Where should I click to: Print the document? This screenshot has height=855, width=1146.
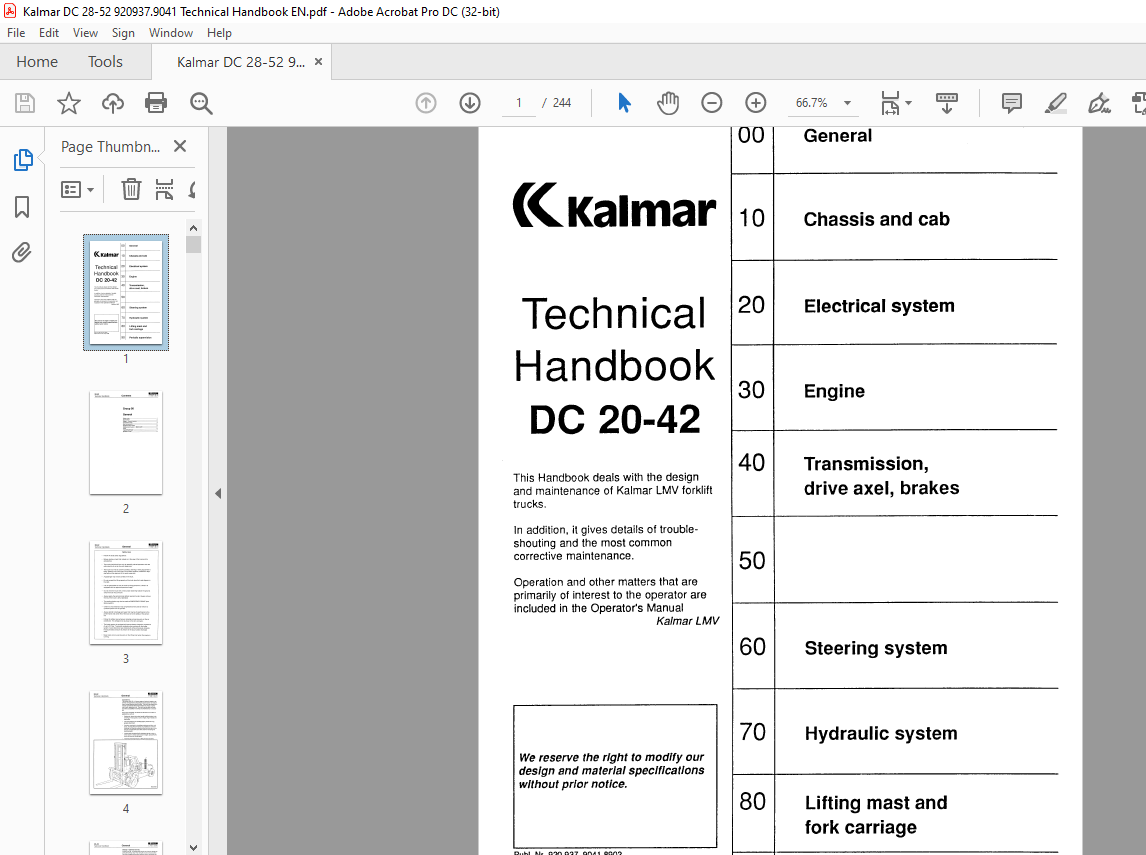click(x=156, y=103)
